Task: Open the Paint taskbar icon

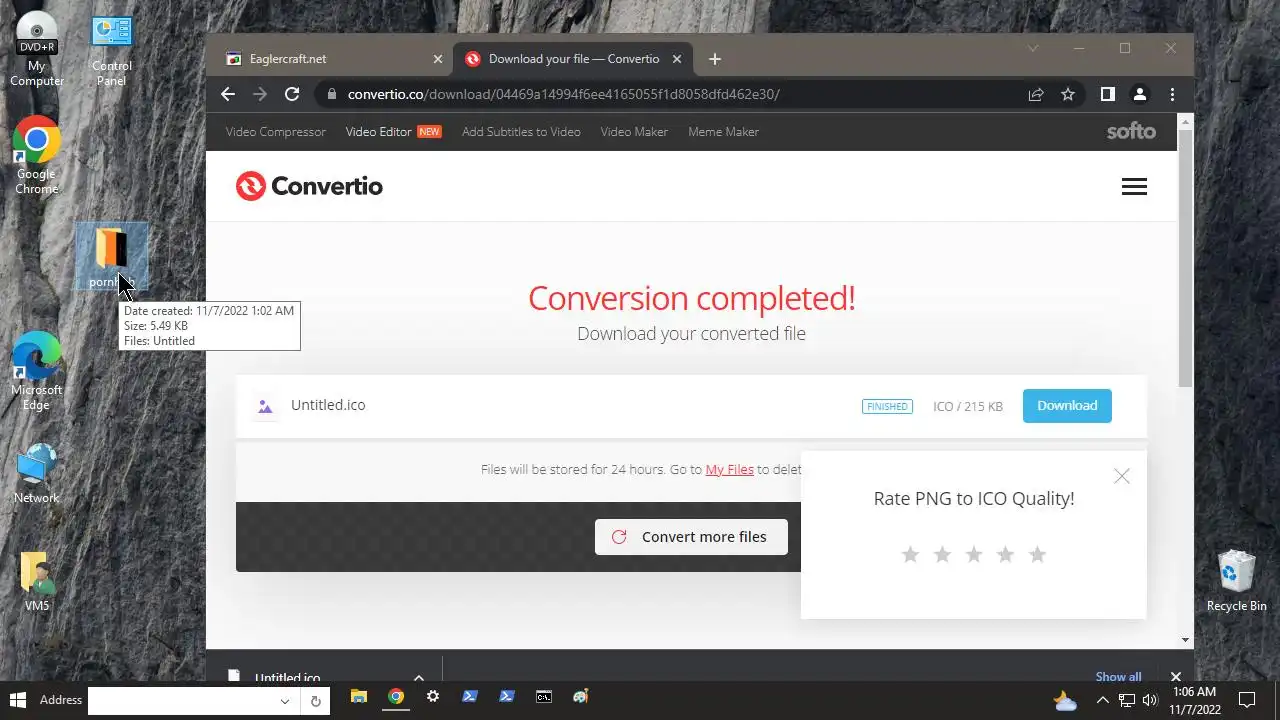Action: tap(580, 697)
